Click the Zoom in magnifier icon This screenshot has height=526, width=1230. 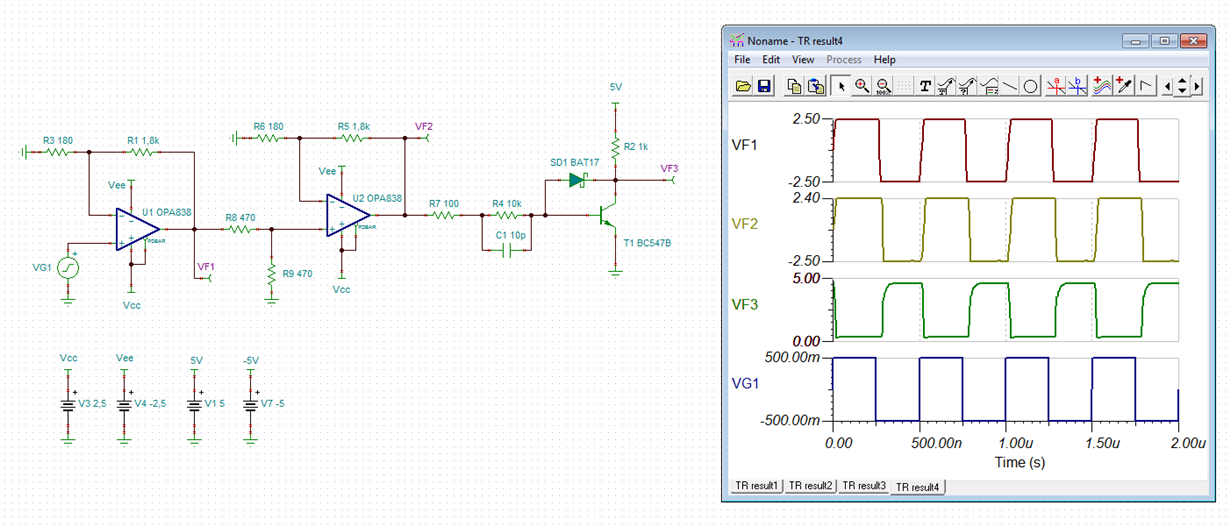862,86
